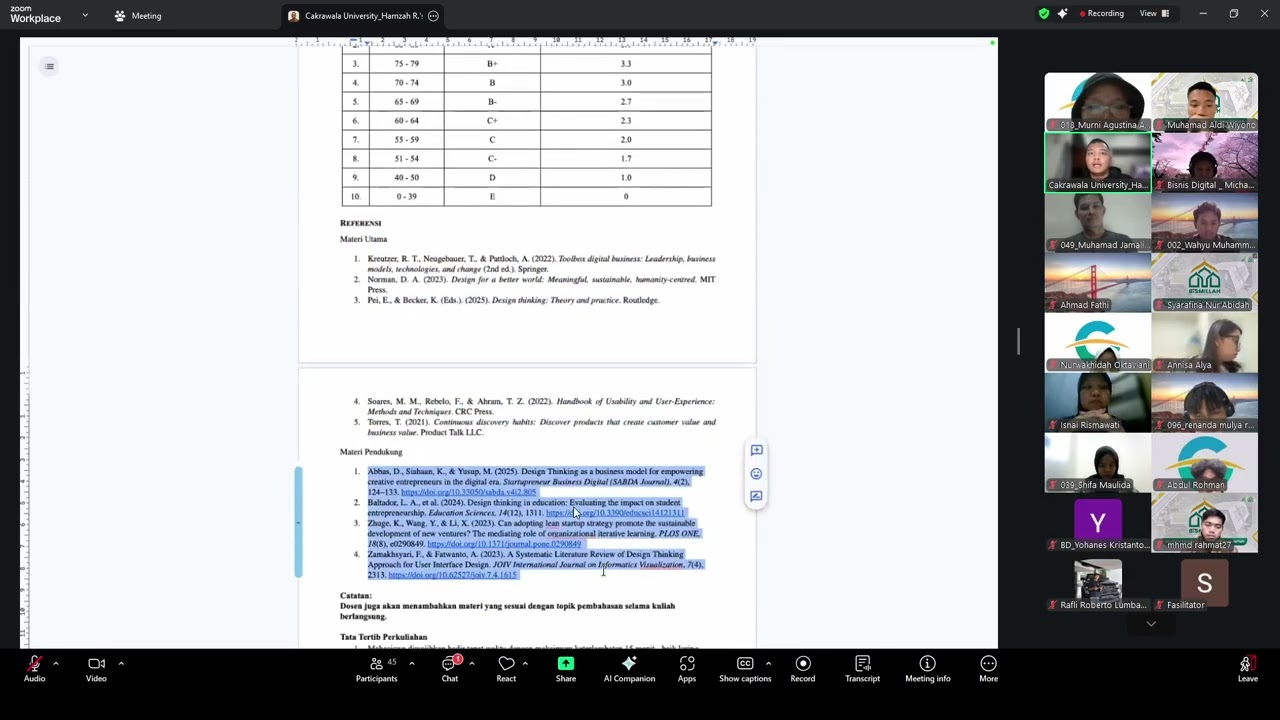Open Meeting info
The width and height of the screenshot is (1280, 720).
[x=928, y=669]
